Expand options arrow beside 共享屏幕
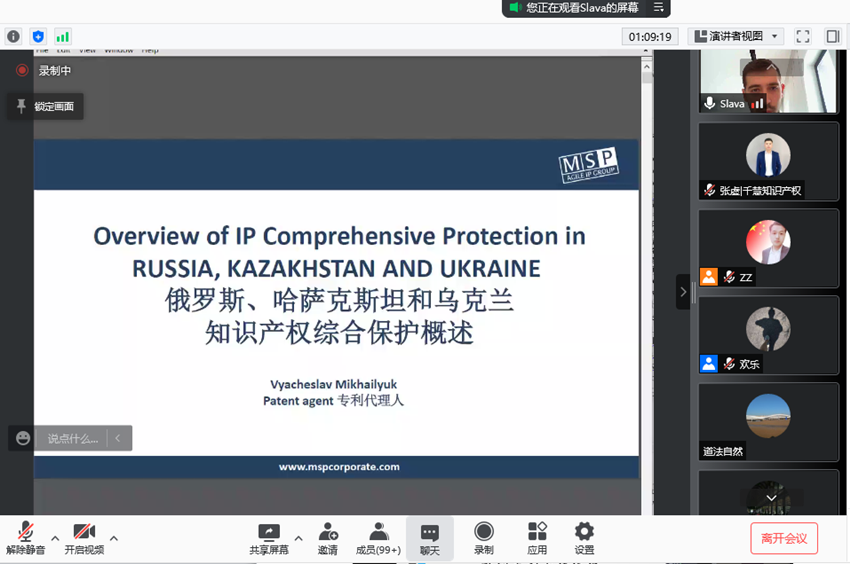The height and width of the screenshot is (564, 850). pyautogui.click(x=298, y=538)
